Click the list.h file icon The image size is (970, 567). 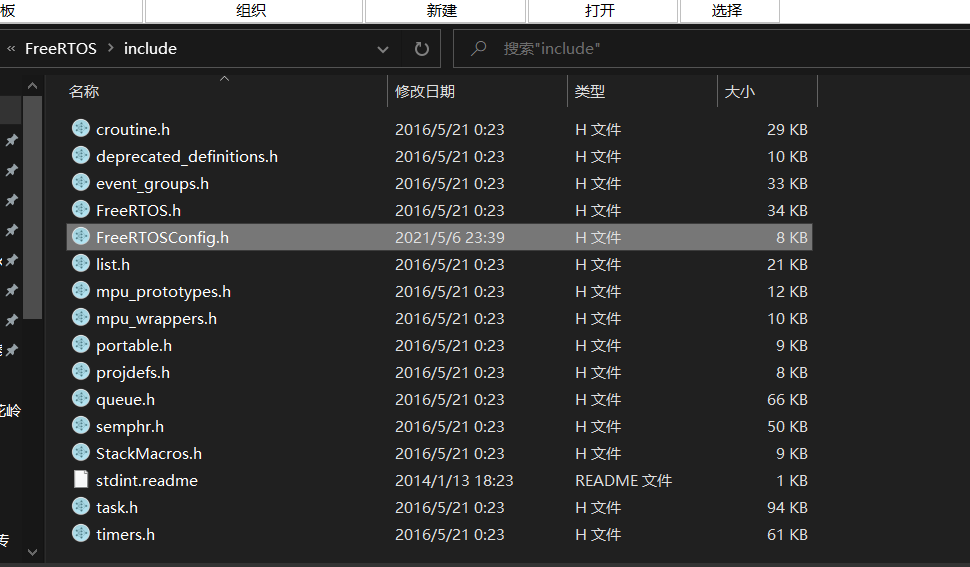pyautogui.click(x=80, y=263)
